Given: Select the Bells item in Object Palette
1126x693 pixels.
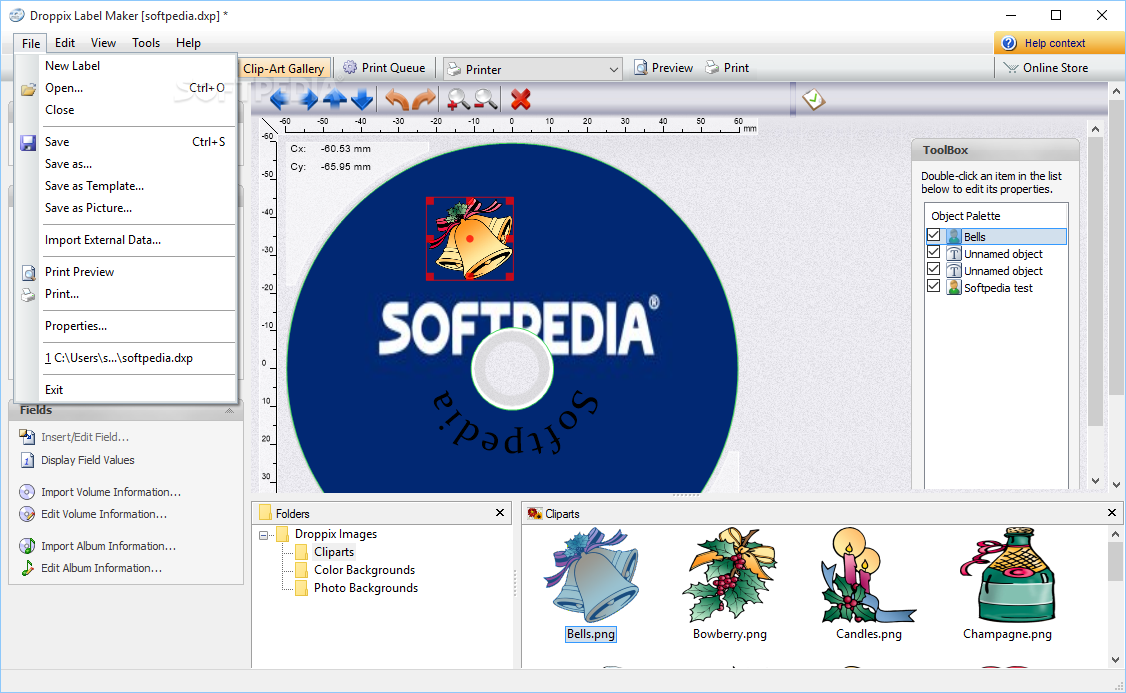Looking at the screenshot, I should click(1005, 236).
